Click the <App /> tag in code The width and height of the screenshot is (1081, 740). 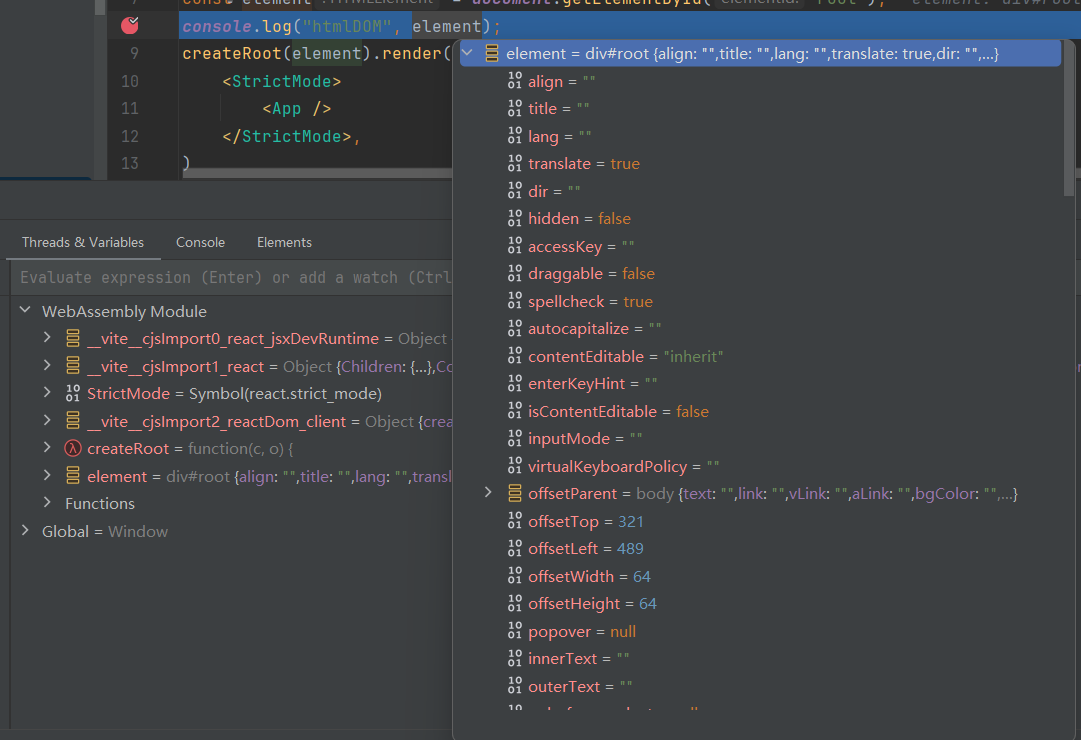[296, 108]
